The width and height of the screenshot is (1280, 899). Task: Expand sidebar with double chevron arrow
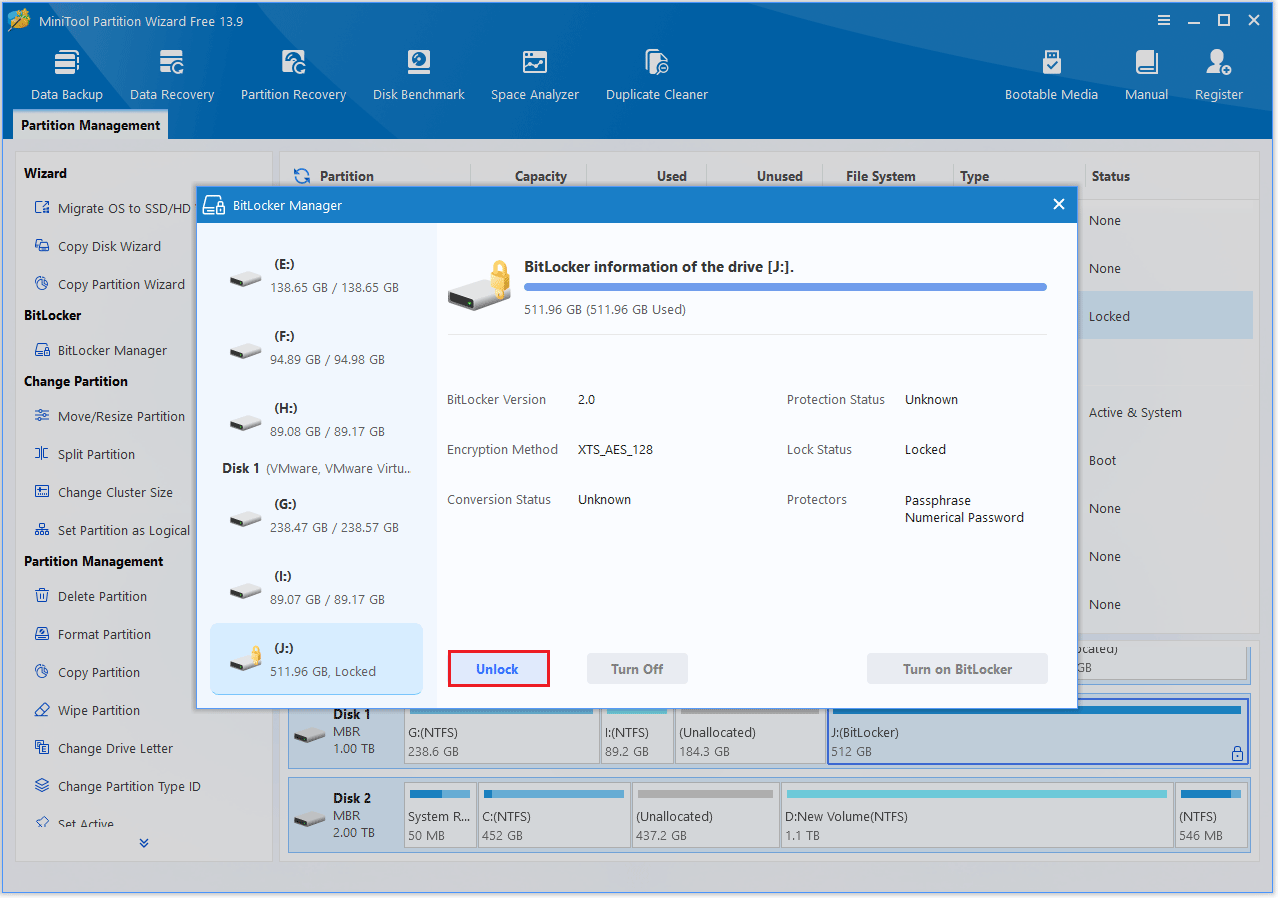144,843
